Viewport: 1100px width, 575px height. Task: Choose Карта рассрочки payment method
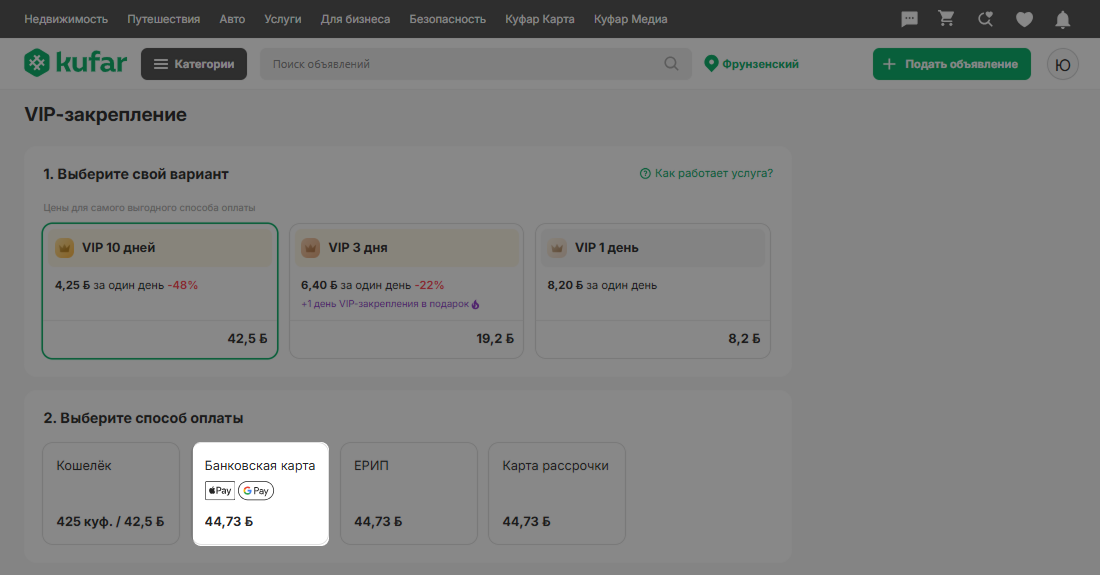pos(557,493)
